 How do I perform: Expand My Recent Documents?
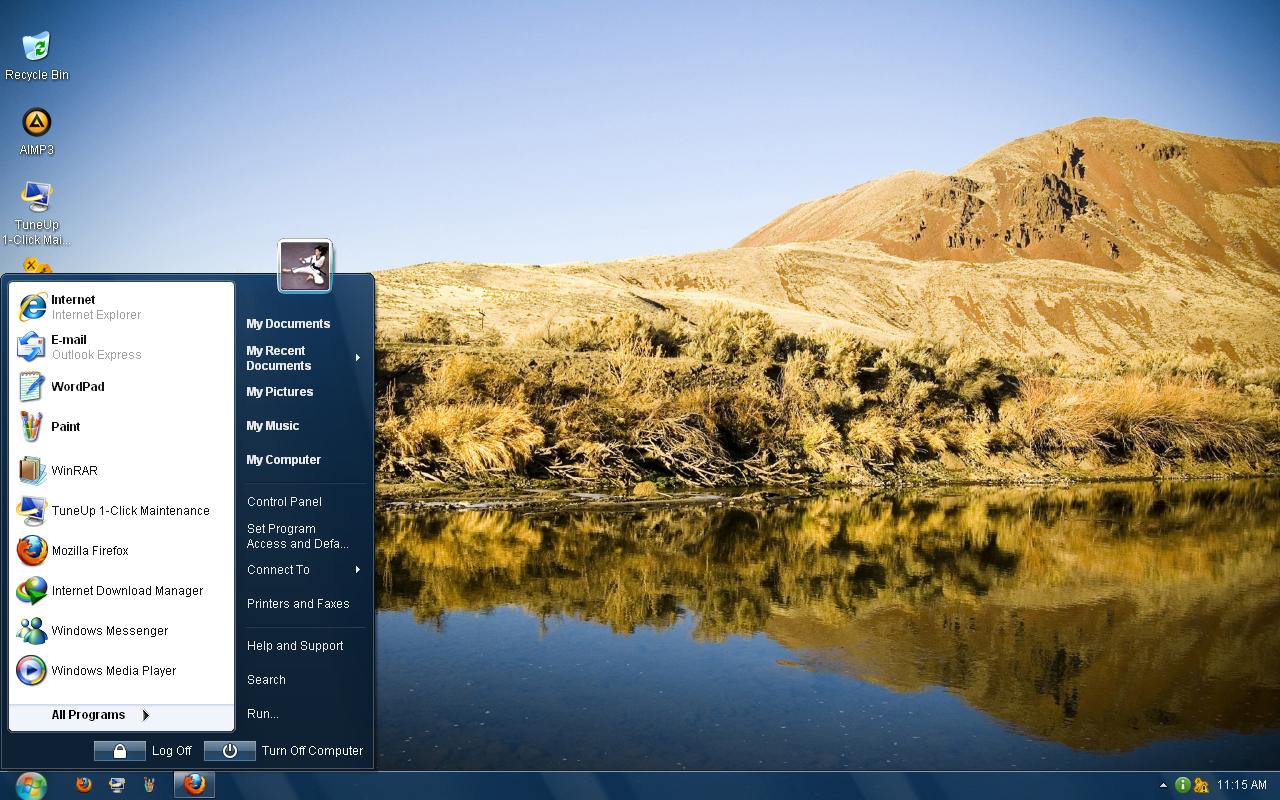[x=288, y=358]
